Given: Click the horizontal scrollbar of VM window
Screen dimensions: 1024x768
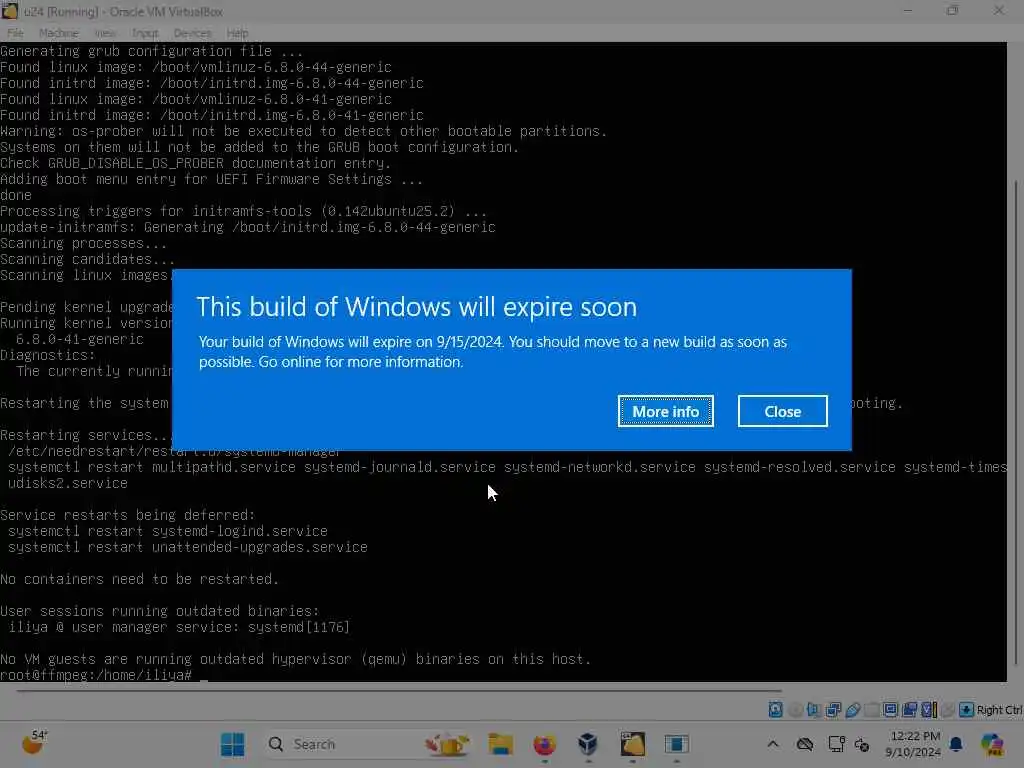Looking at the screenshot, I should click(x=398, y=690).
